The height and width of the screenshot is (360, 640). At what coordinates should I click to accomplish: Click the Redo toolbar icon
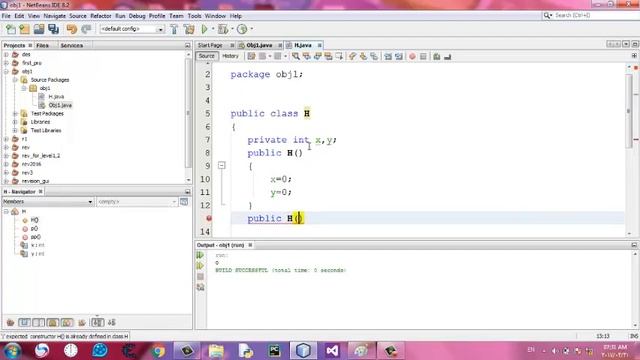click(x=86, y=29)
